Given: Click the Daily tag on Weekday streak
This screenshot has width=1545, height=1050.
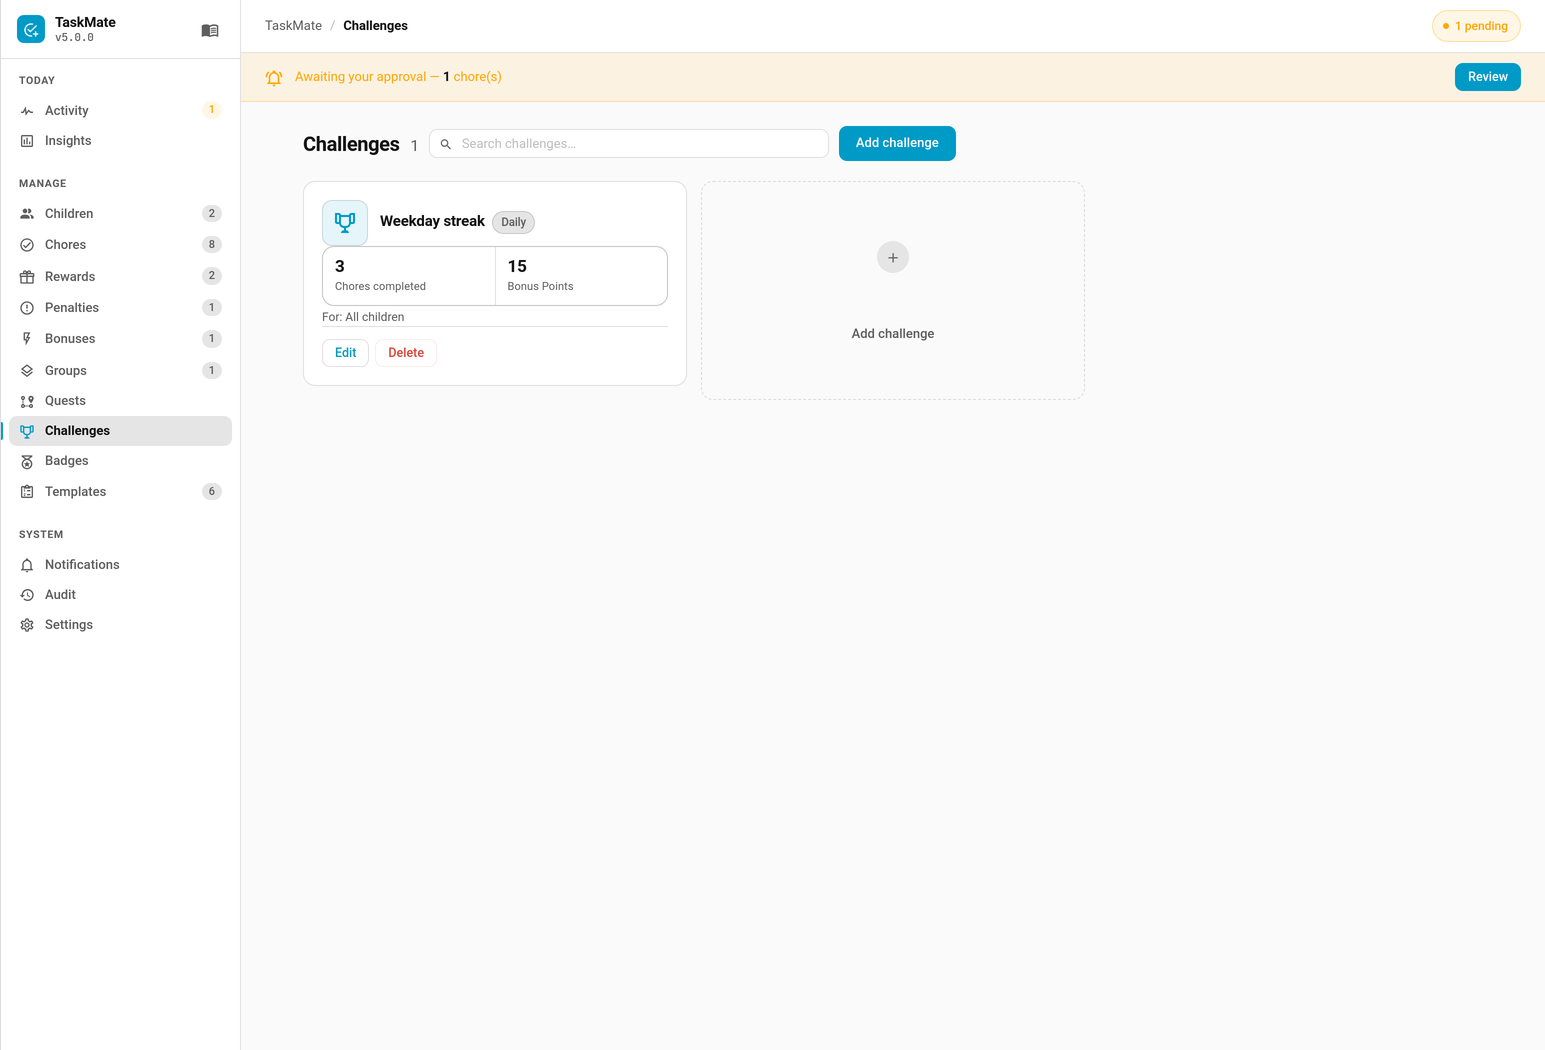Looking at the screenshot, I should pos(513,222).
